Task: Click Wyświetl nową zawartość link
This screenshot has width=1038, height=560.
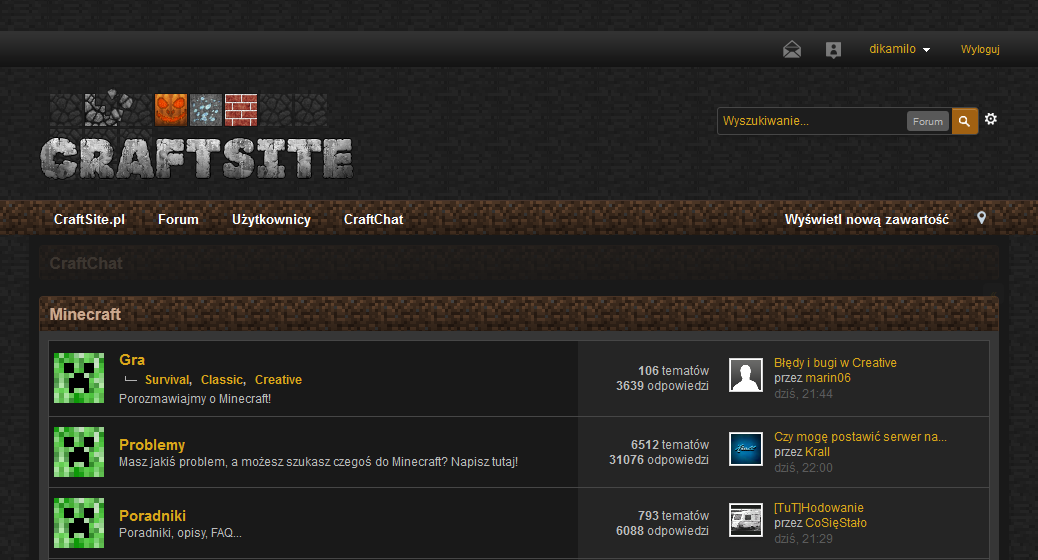Action: point(867,219)
